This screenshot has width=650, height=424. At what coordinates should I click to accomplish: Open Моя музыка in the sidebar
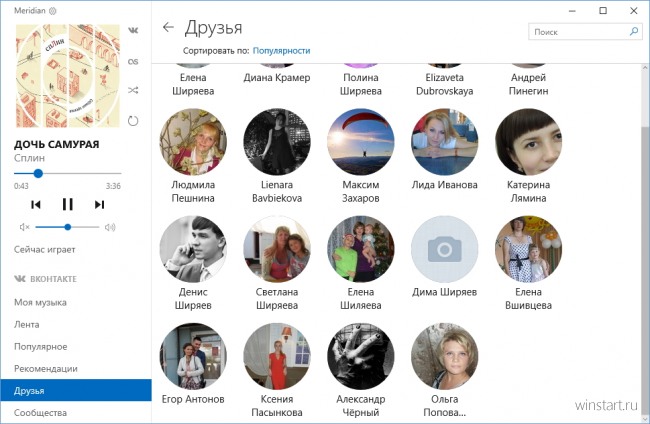click(x=40, y=302)
